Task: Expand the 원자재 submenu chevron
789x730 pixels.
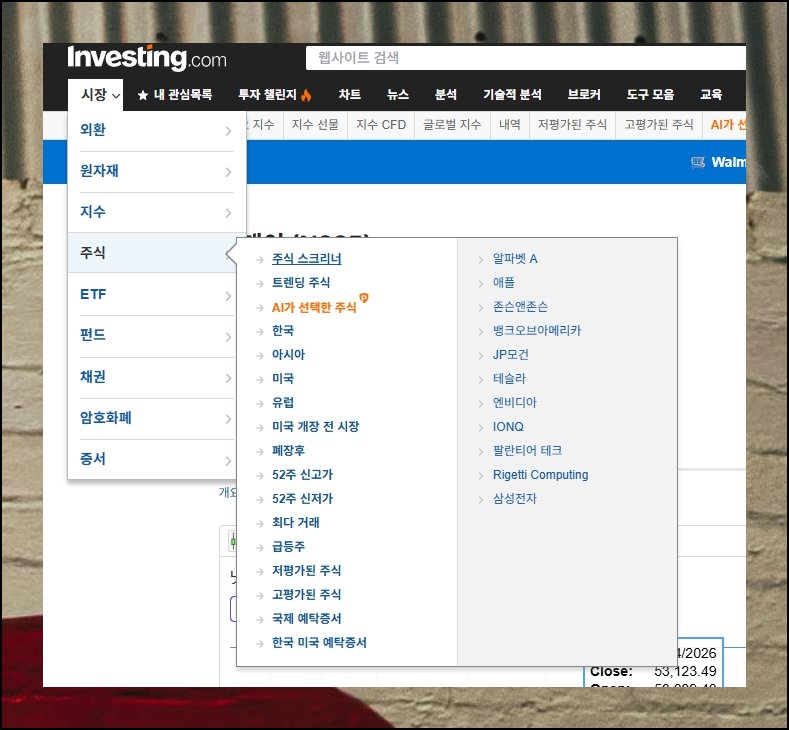Action: (x=228, y=172)
